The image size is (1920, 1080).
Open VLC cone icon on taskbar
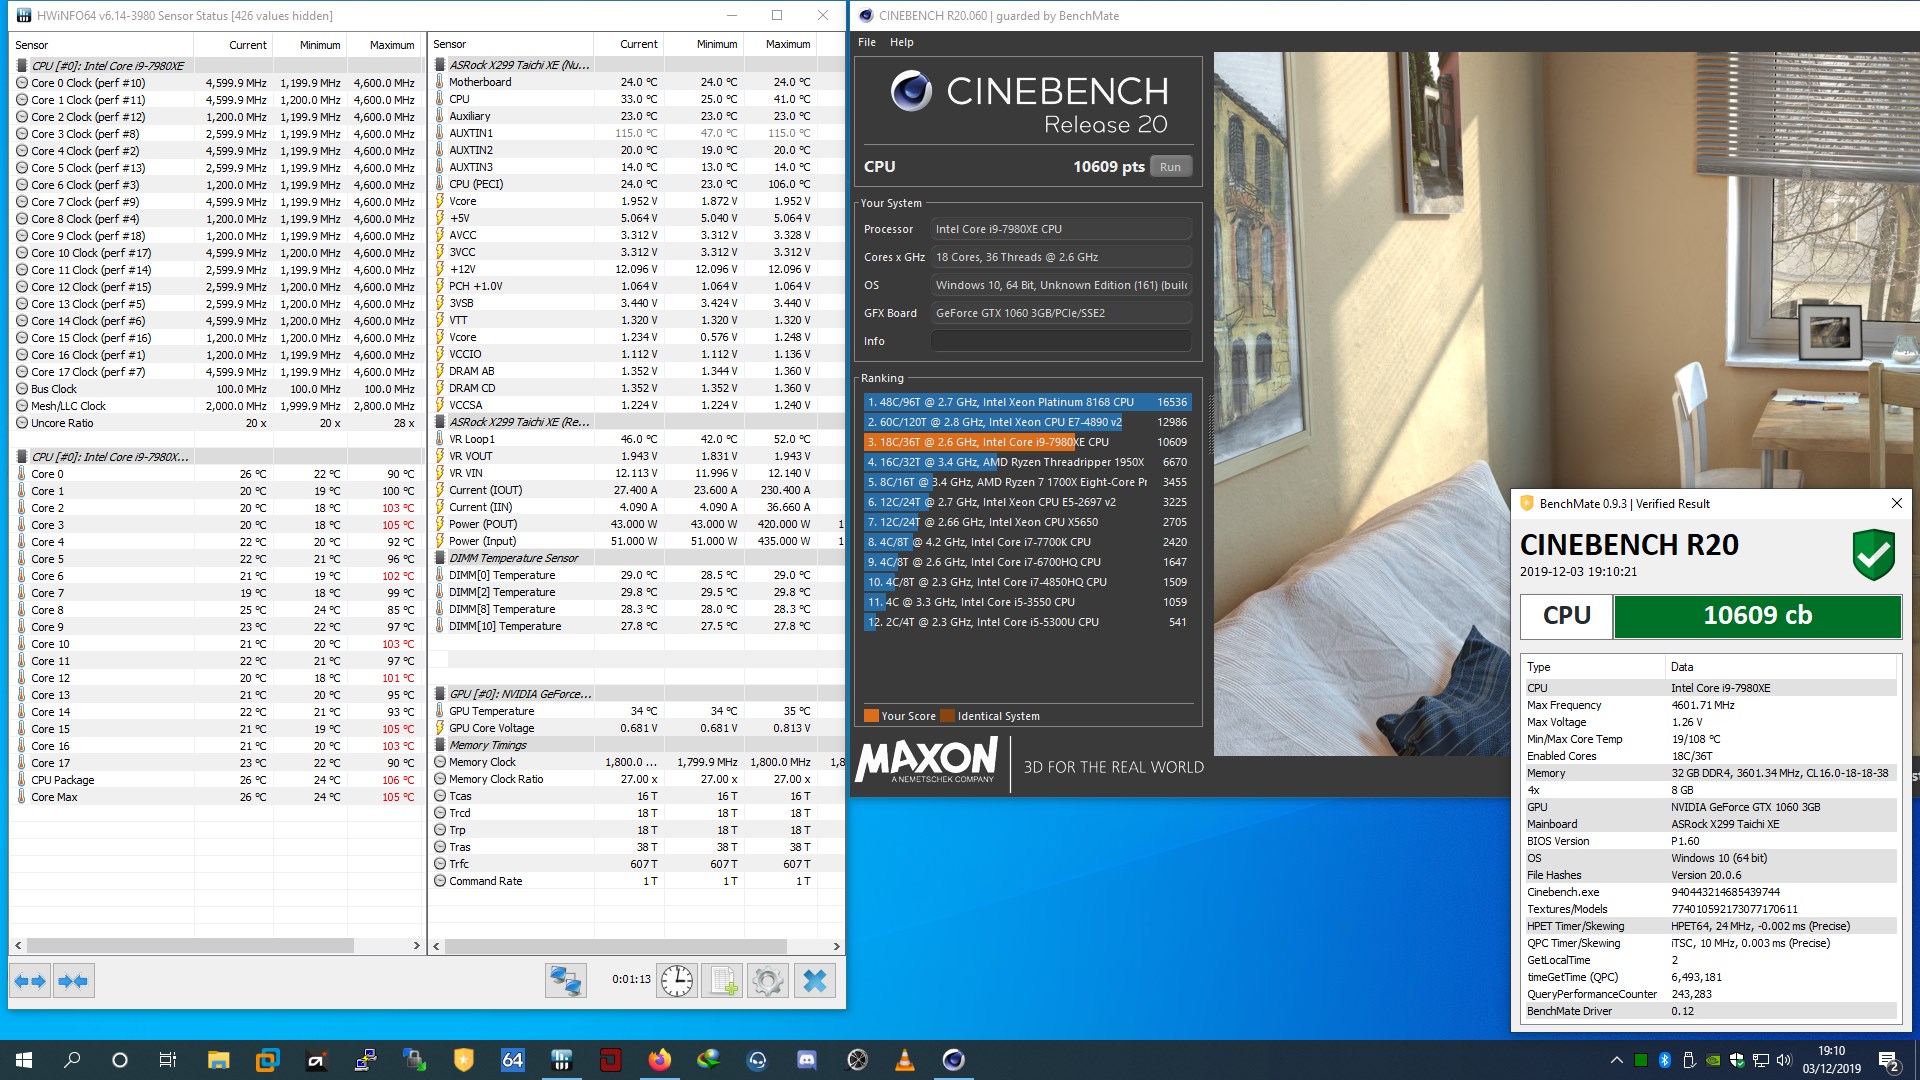[904, 1060]
